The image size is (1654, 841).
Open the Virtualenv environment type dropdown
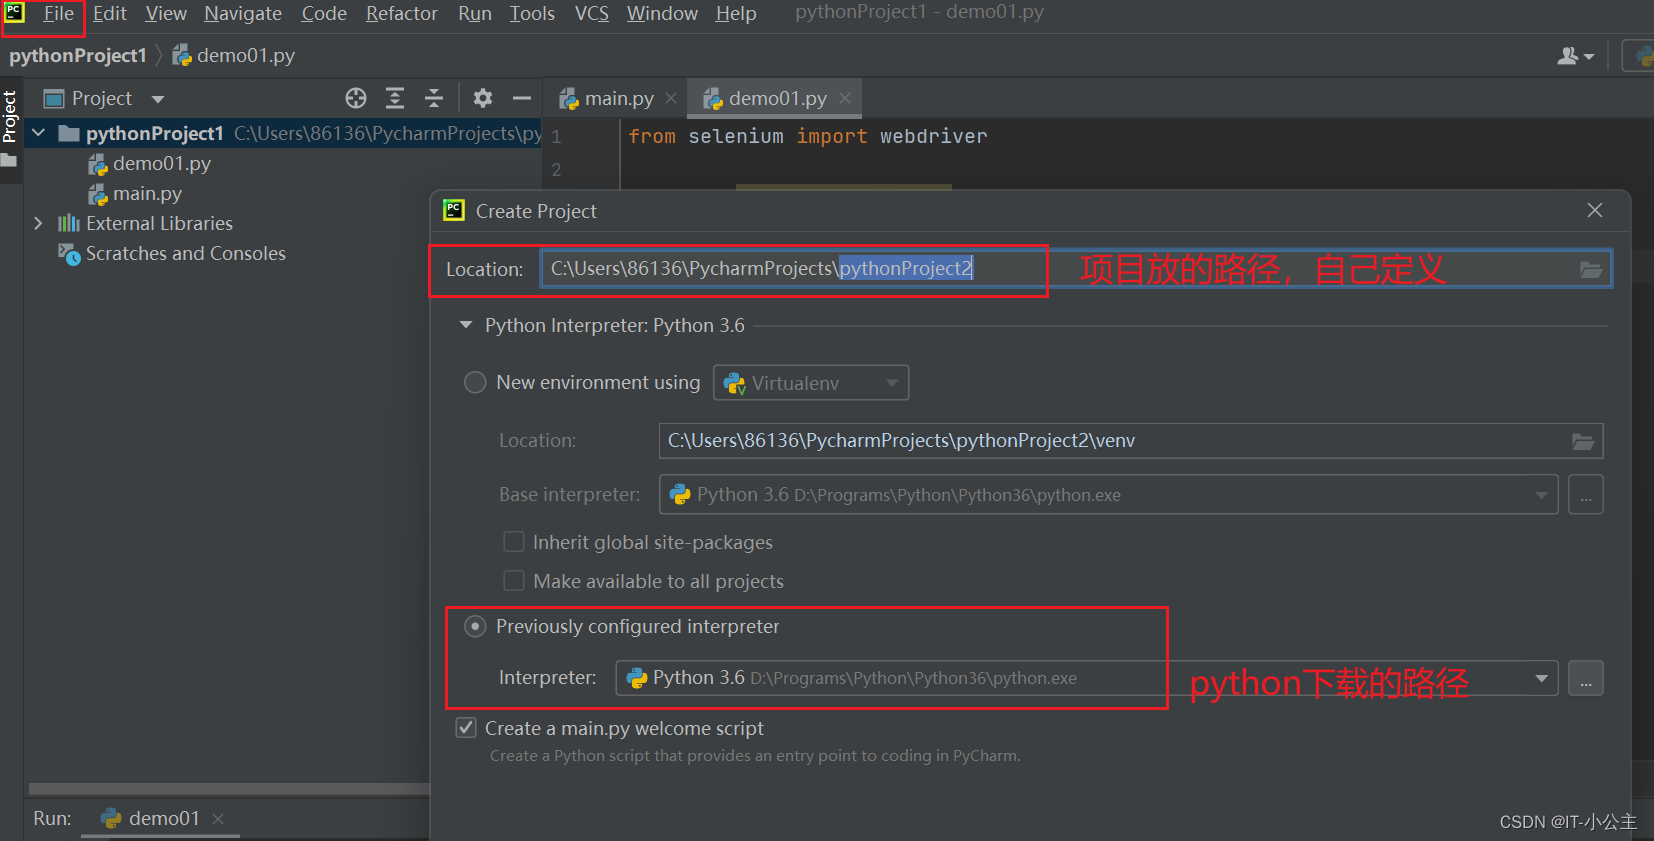coord(811,383)
